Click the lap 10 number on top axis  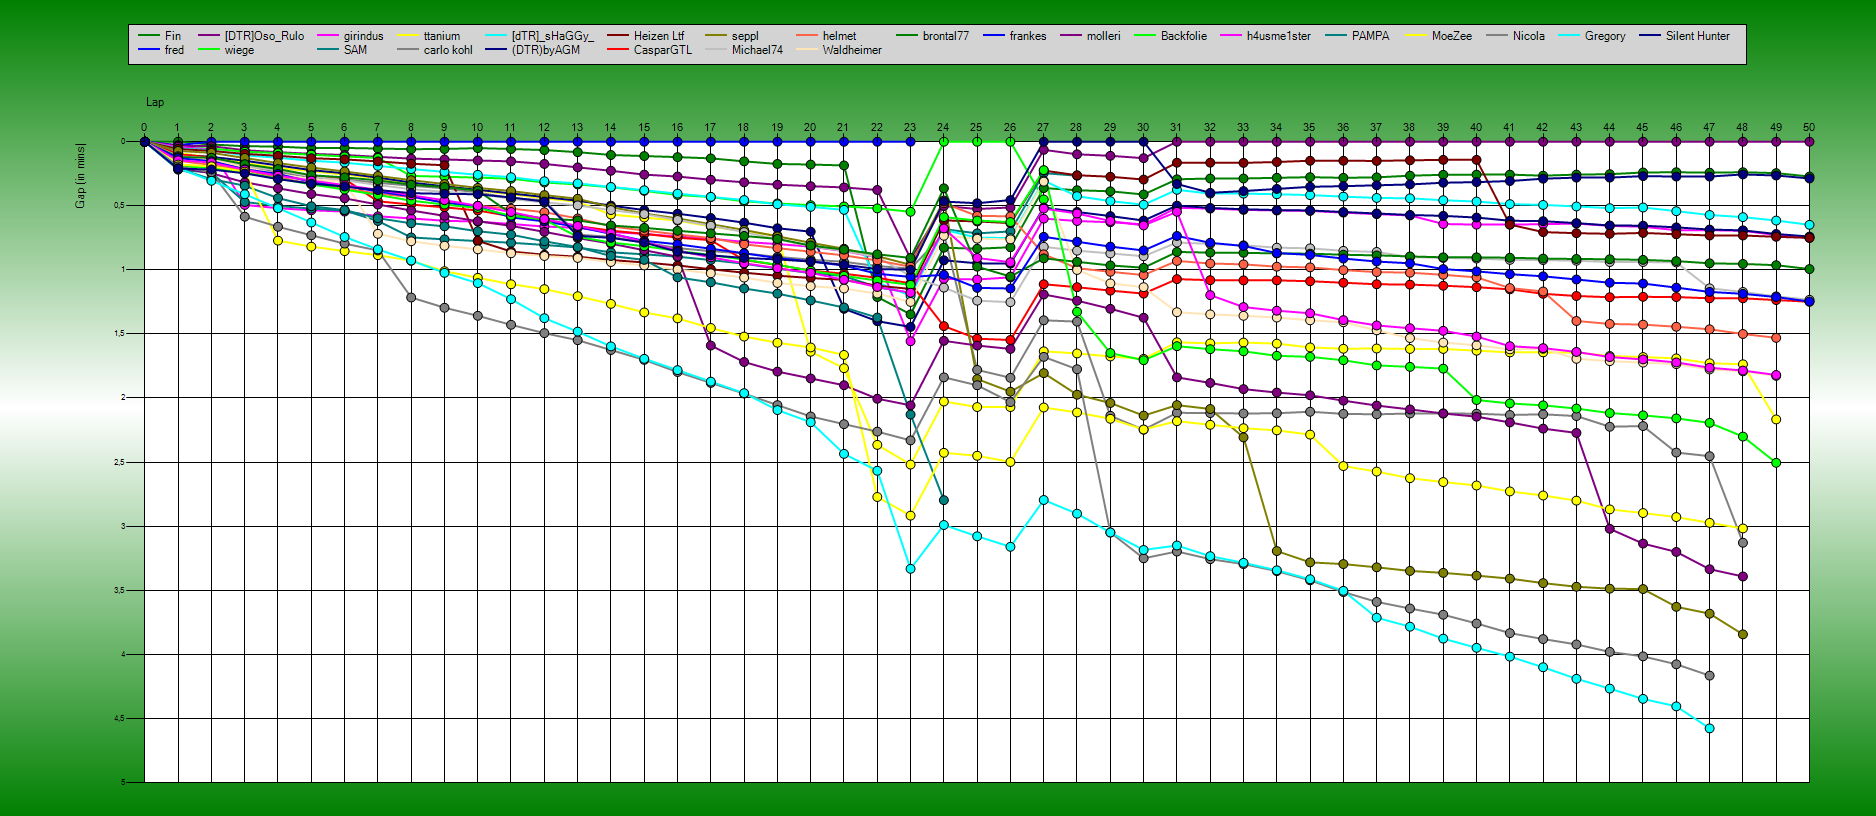tap(477, 128)
